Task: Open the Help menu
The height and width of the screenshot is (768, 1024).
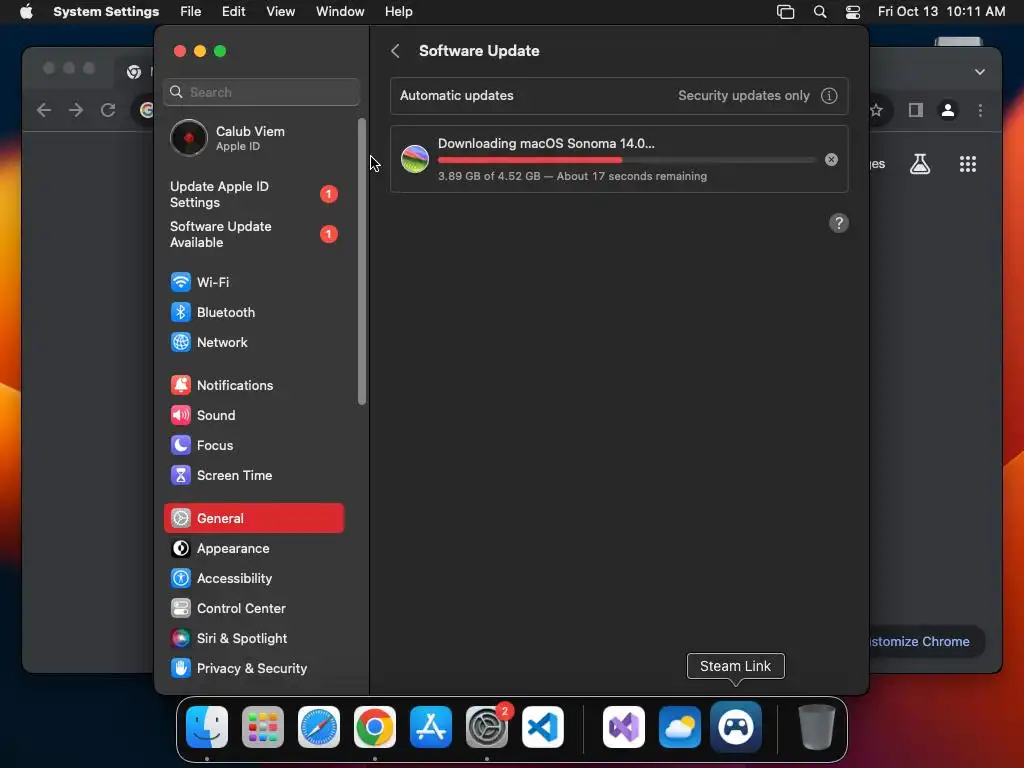Action: click(398, 12)
